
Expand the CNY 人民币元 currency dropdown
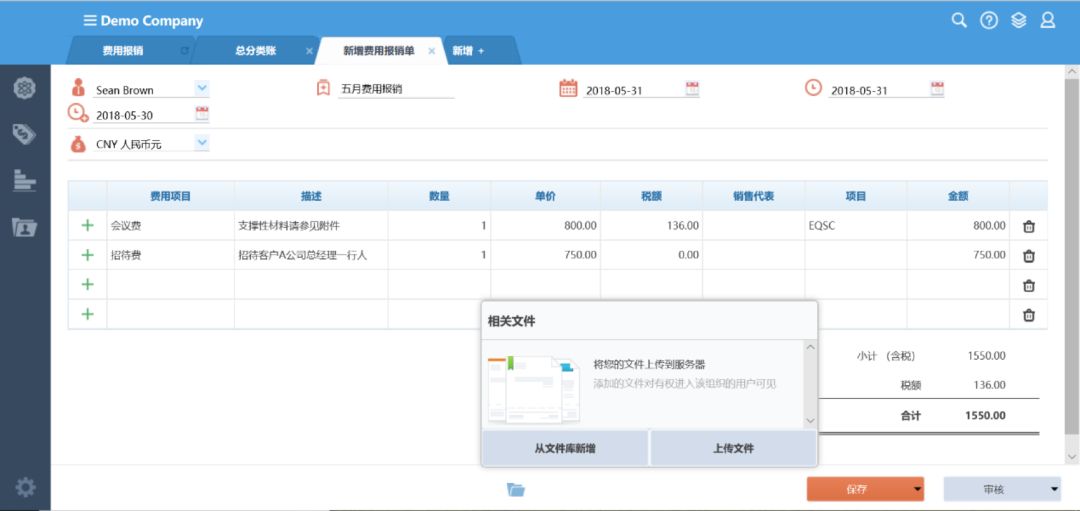201,143
